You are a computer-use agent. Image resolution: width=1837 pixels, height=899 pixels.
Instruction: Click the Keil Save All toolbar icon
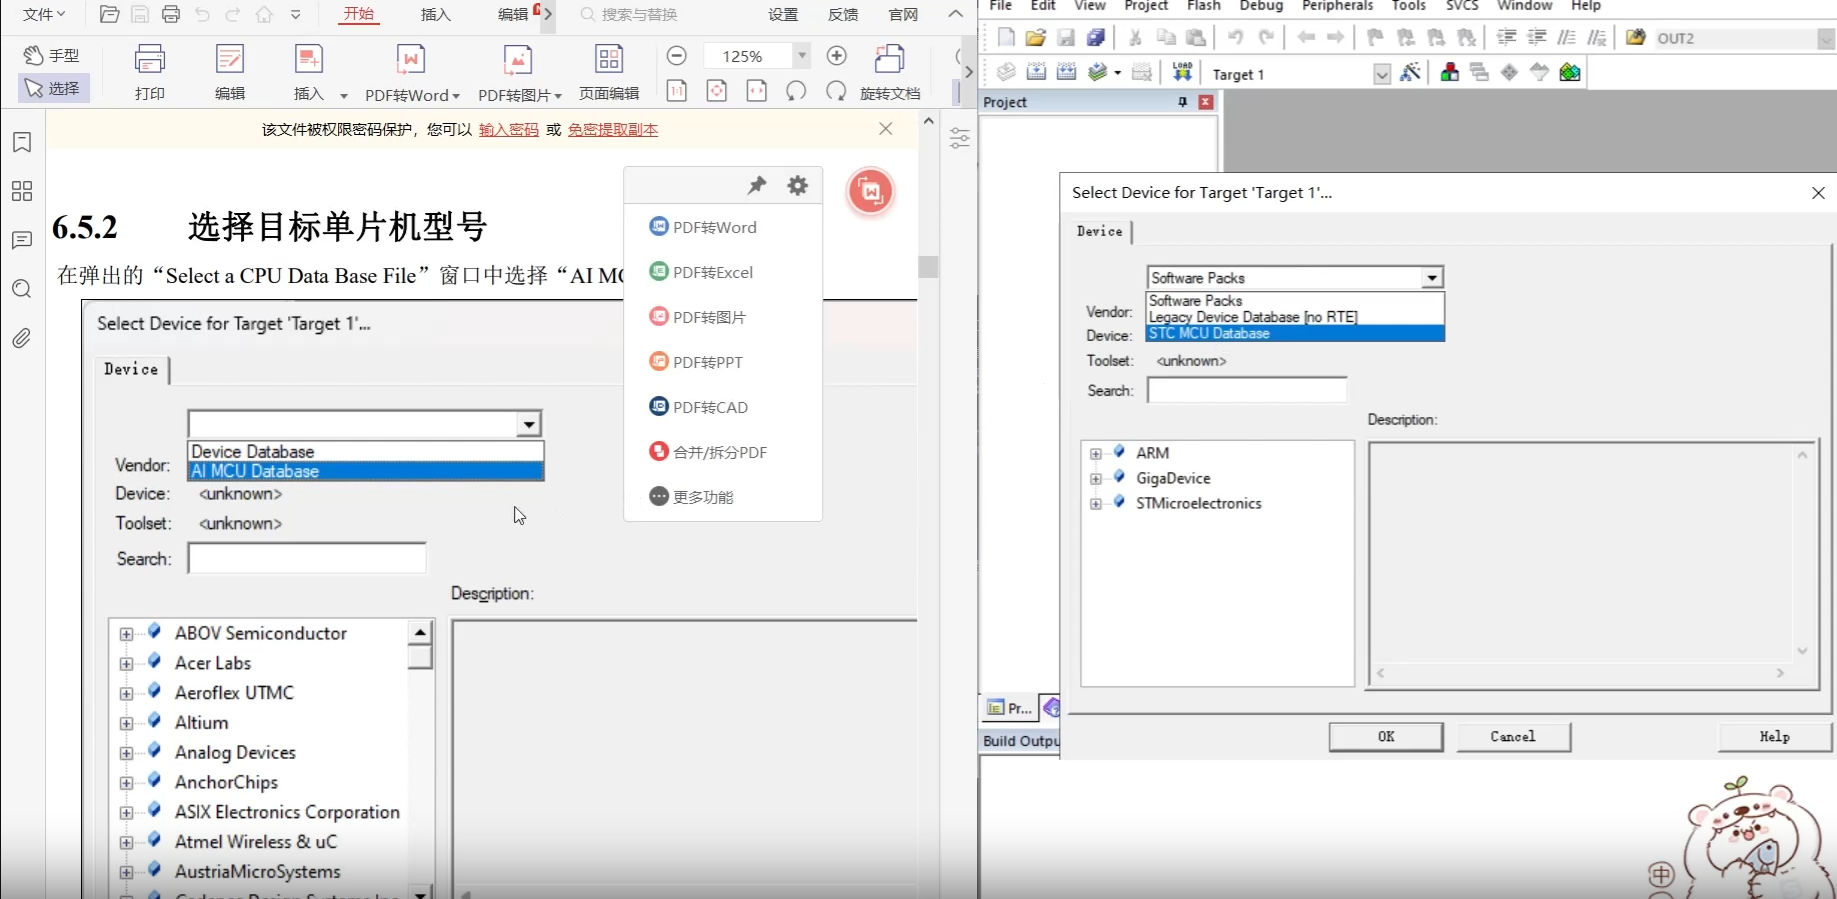1096,38
